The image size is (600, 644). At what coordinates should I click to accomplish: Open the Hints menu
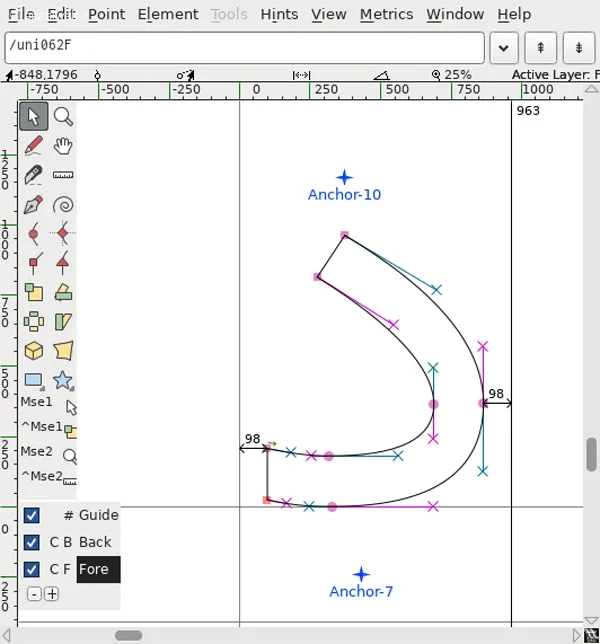[x=279, y=14]
